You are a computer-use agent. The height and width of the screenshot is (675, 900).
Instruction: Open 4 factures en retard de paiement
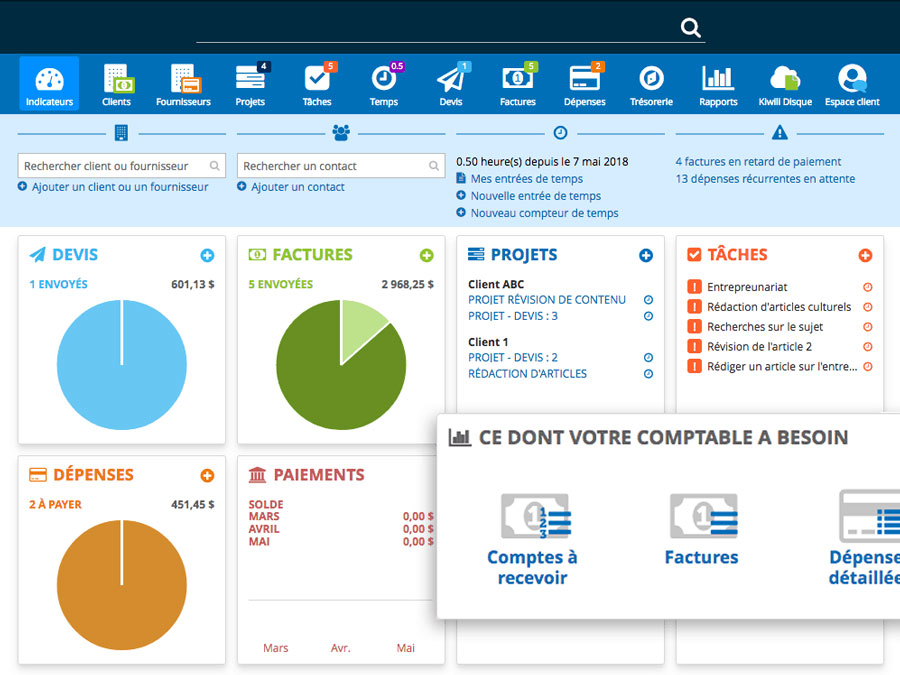758,162
